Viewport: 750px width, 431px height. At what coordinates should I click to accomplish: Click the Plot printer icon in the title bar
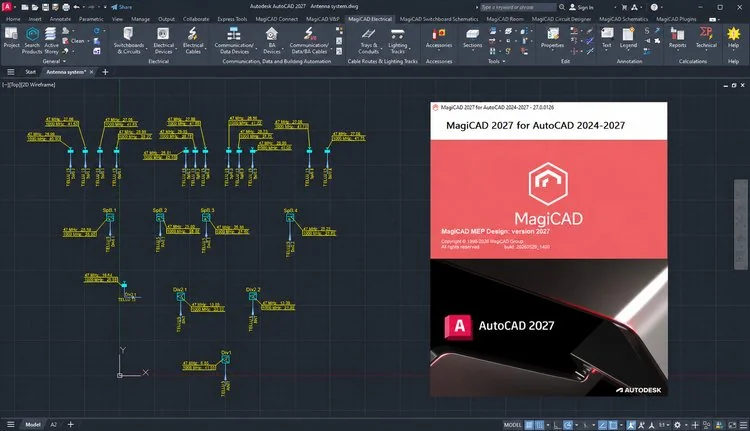coord(66,7)
